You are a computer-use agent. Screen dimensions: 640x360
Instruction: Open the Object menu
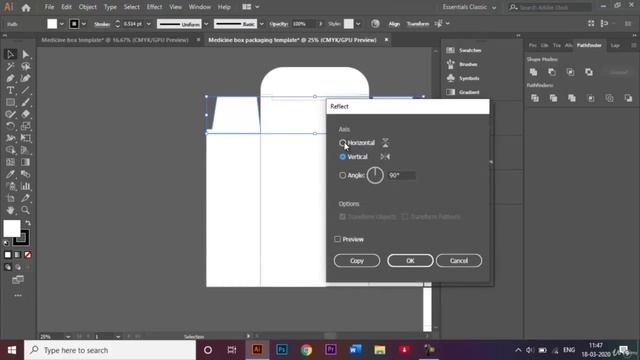pyautogui.click(x=87, y=7)
